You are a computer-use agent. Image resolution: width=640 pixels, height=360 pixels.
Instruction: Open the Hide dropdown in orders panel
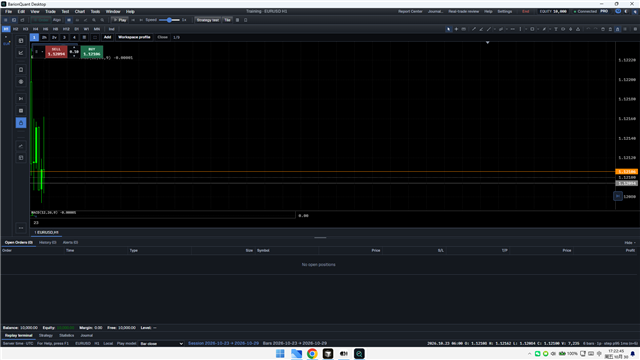pyautogui.click(x=630, y=242)
